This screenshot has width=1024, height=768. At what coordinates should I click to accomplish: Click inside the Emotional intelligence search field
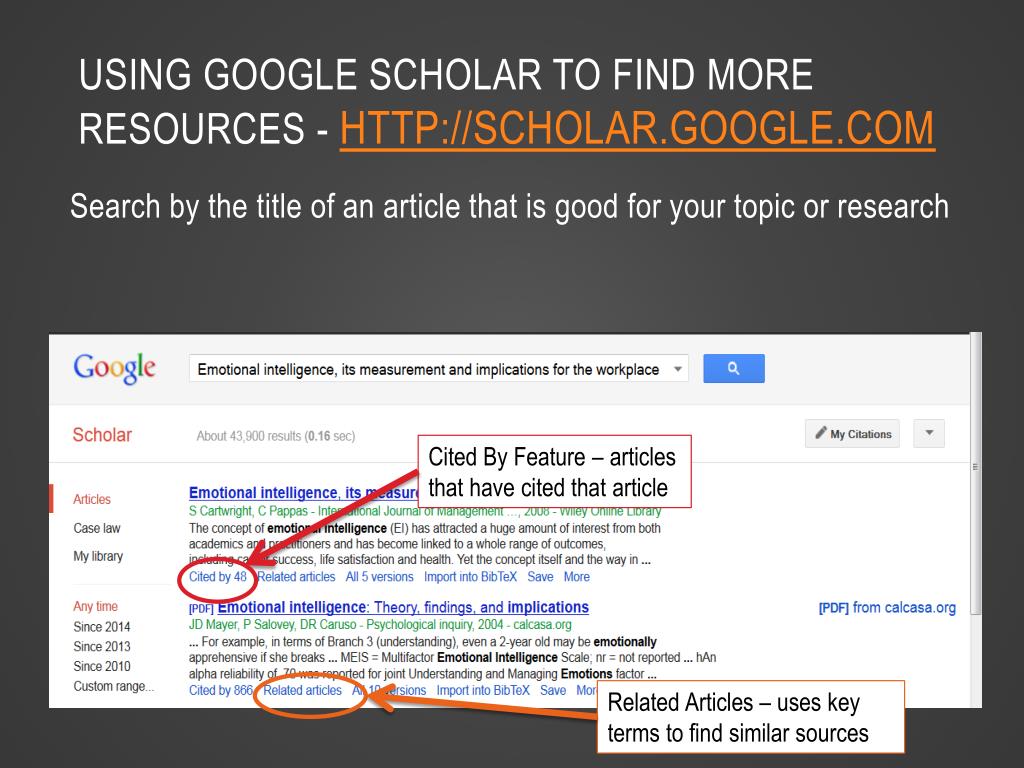tap(428, 369)
